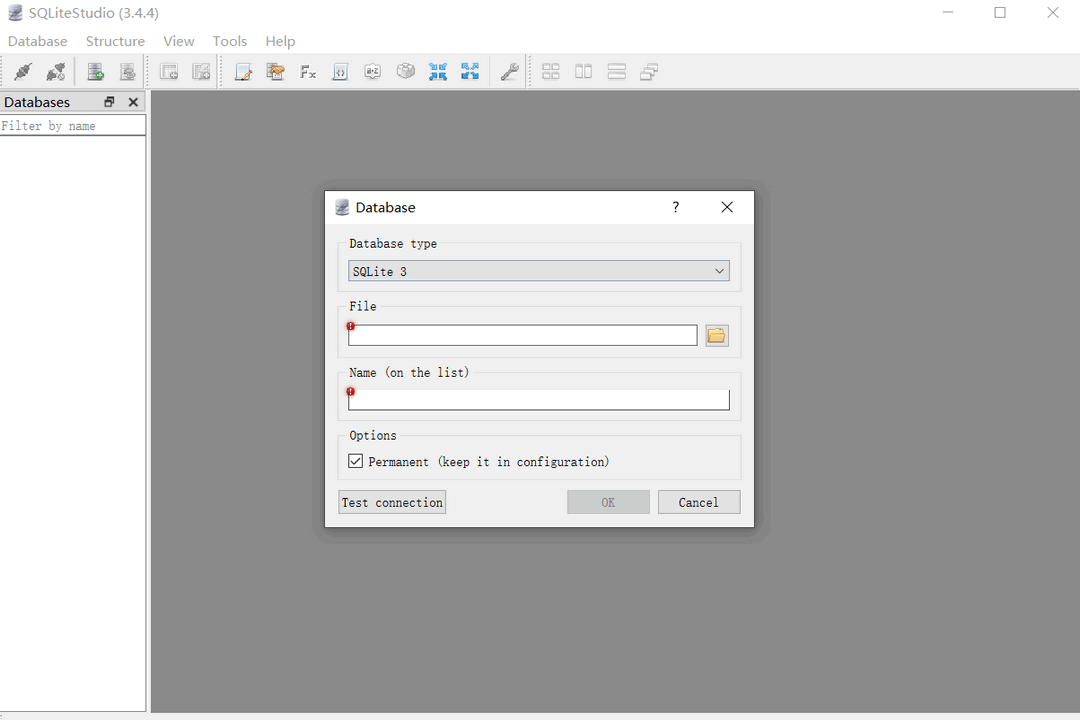Click the dialog help question mark
This screenshot has width=1080, height=720.
(x=675, y=207)
